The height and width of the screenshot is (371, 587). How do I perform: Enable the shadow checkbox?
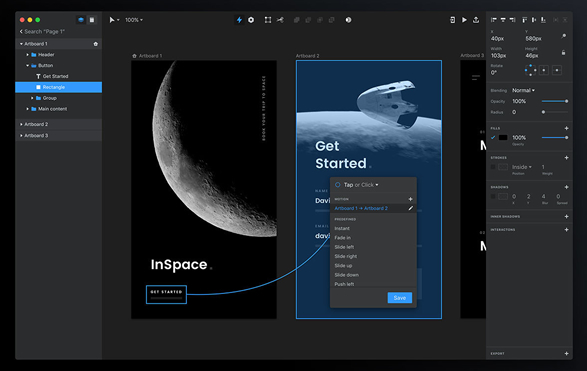493,197
